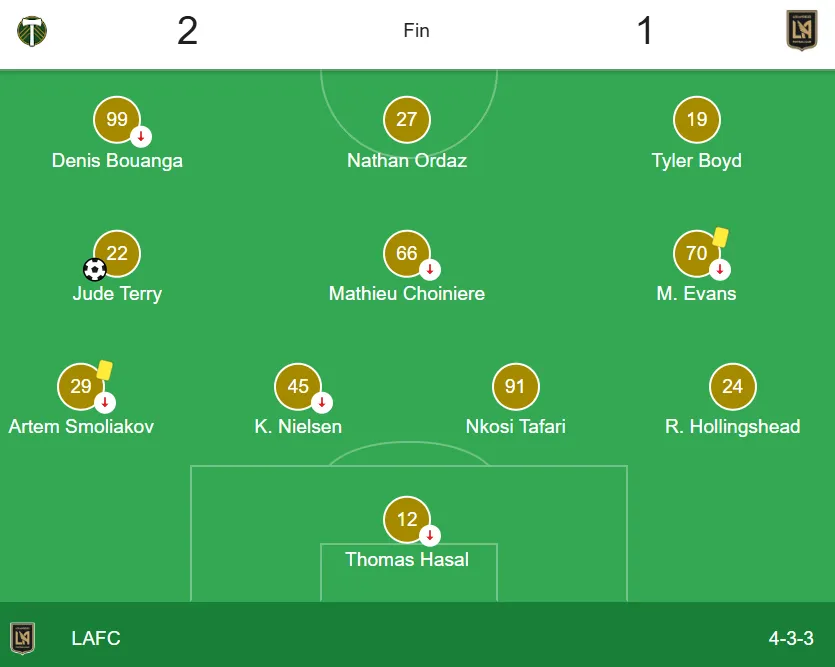Select Tyler Boyd's number 19 marker
835x667 pixels.
696,118
